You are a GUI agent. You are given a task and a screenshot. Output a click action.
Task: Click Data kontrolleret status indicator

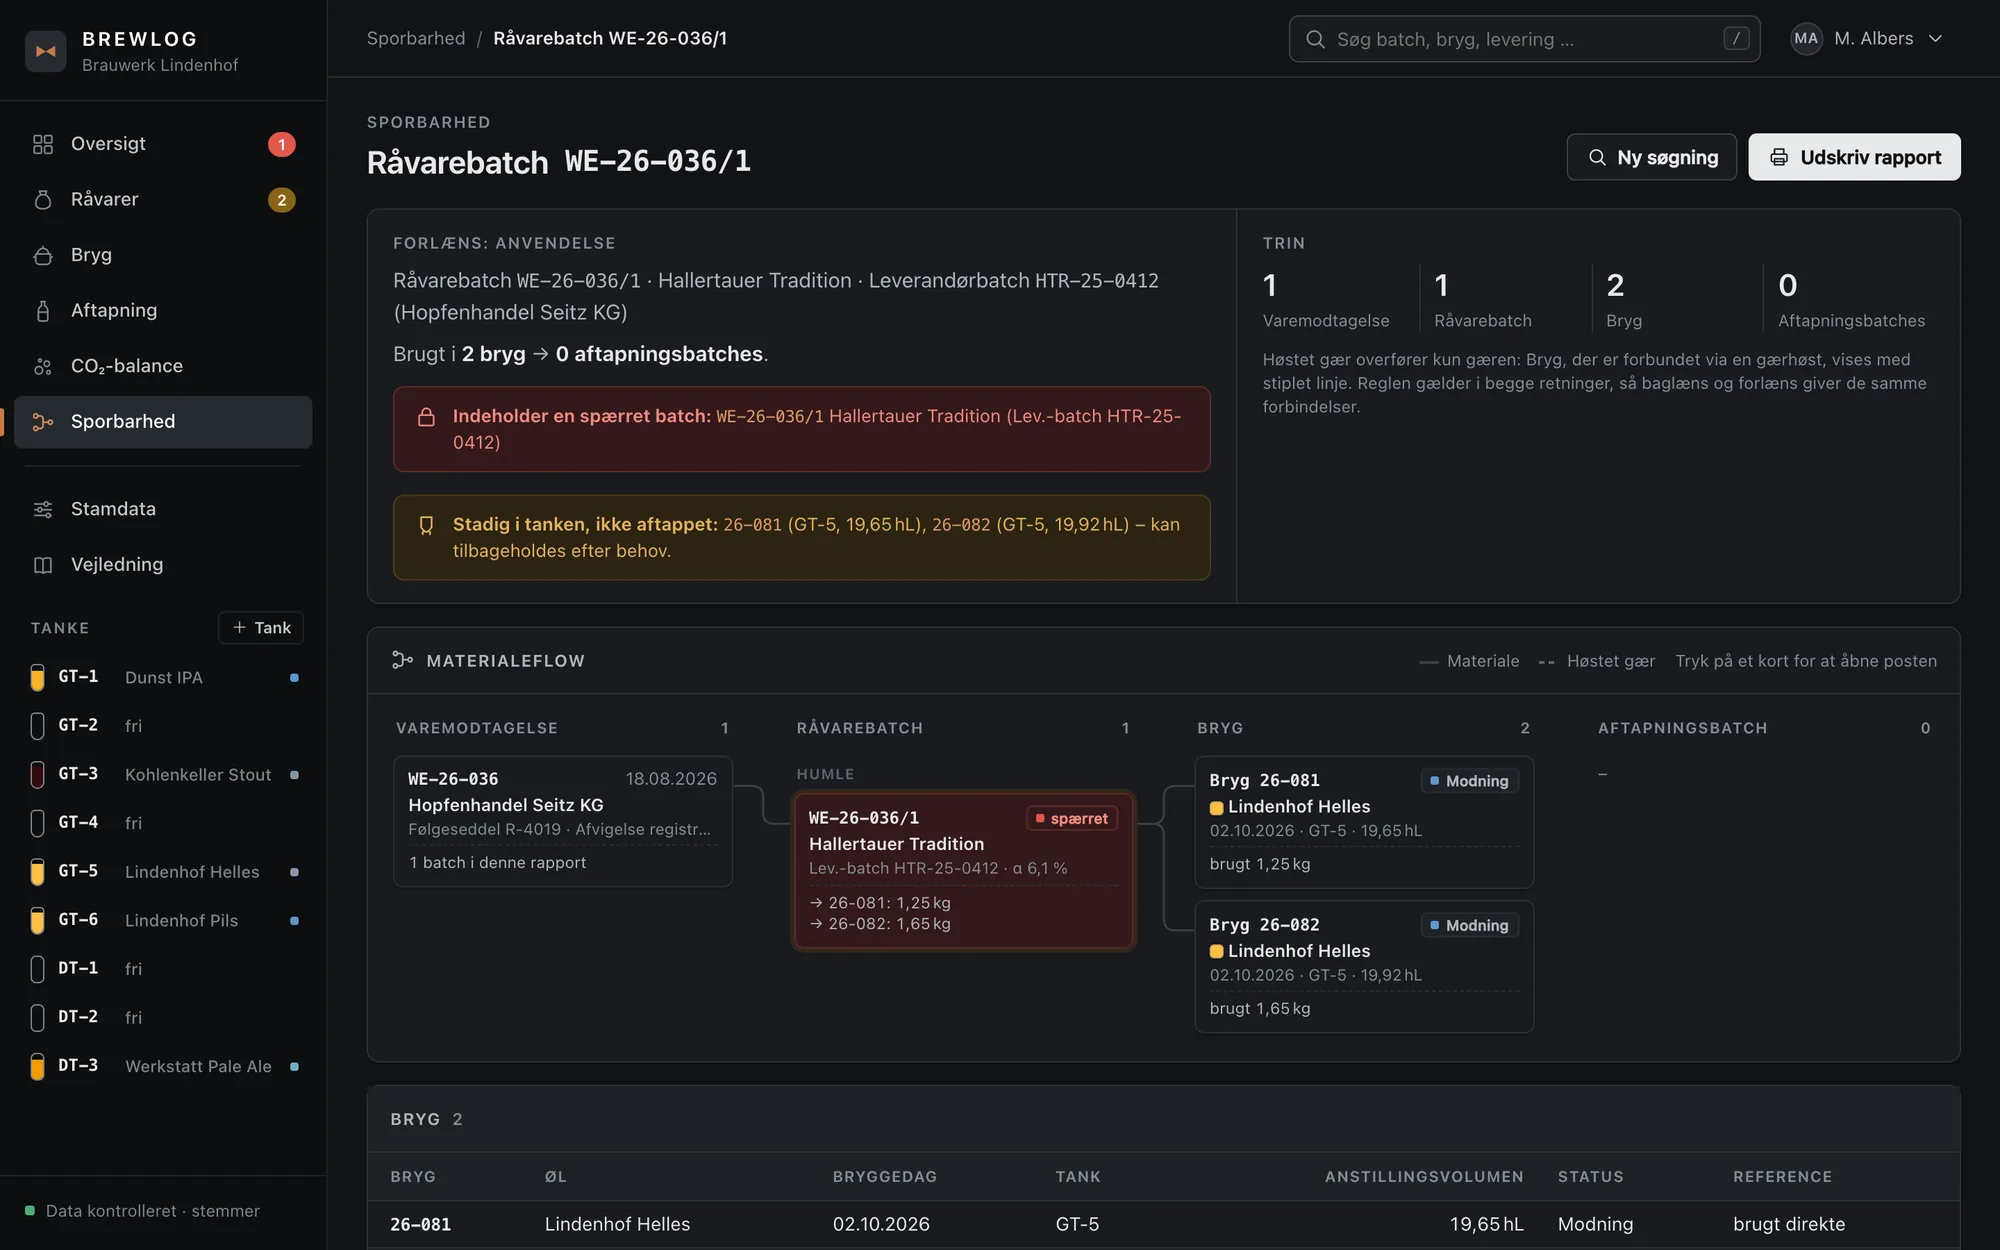142,1211
